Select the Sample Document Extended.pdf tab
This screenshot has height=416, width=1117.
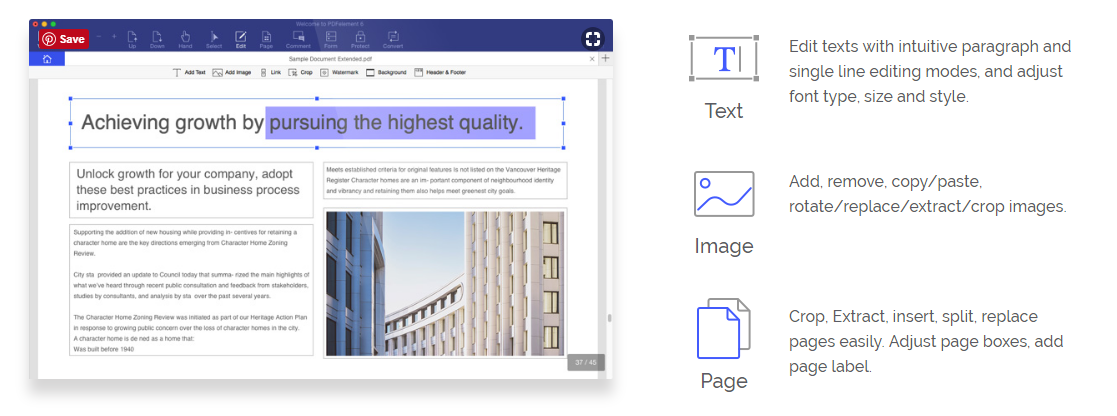[329, 59]
